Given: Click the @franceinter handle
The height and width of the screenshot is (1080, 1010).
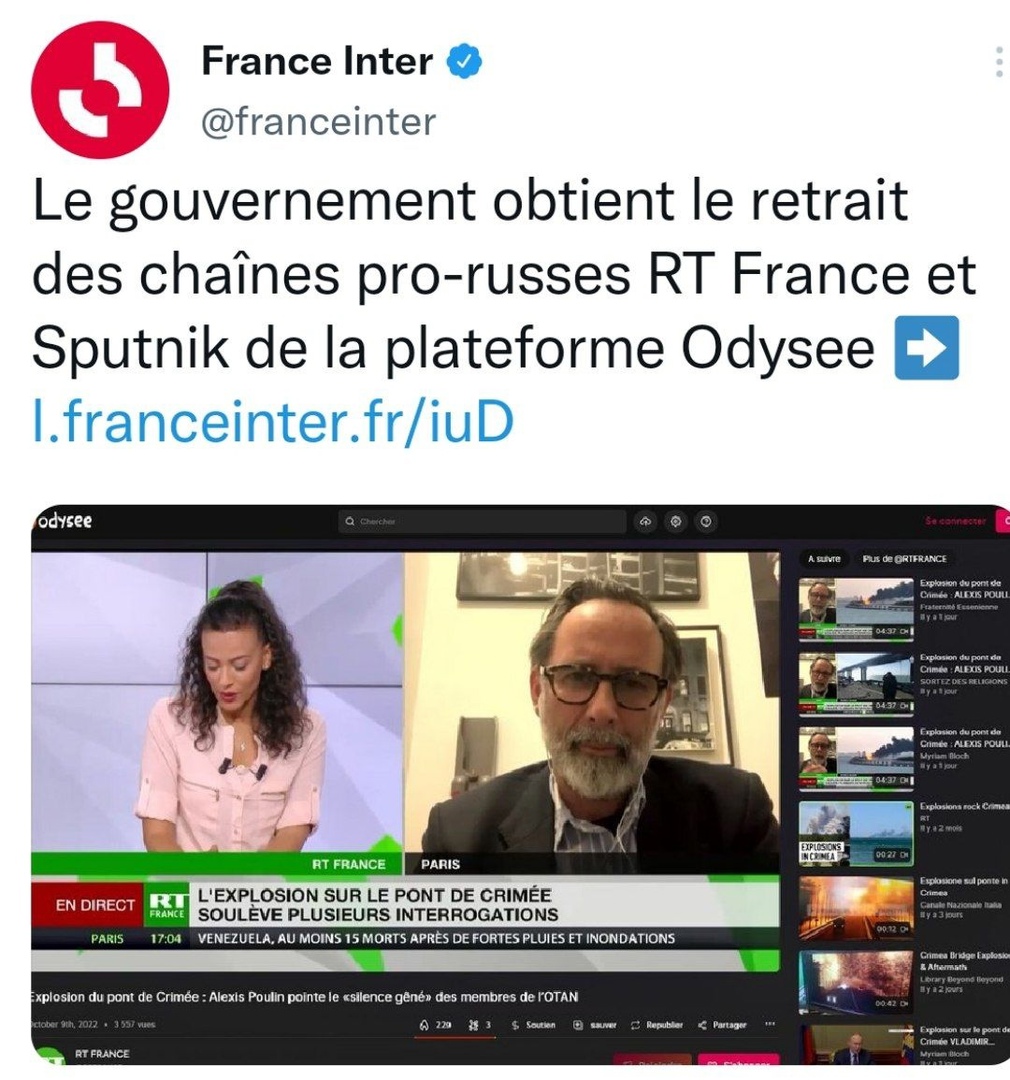Looking at the screenshot, I should 318,122.
